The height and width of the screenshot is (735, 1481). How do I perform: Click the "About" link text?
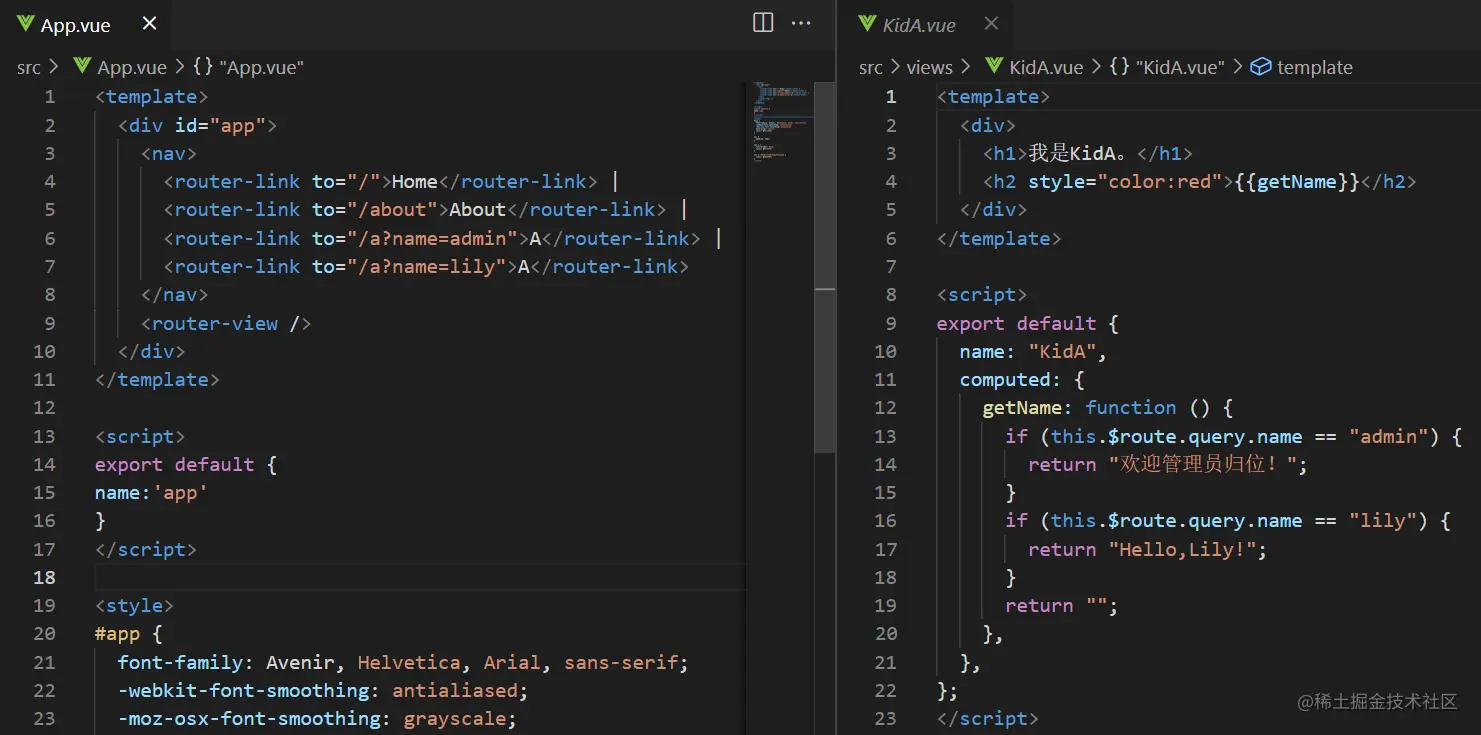pos(477,210)
